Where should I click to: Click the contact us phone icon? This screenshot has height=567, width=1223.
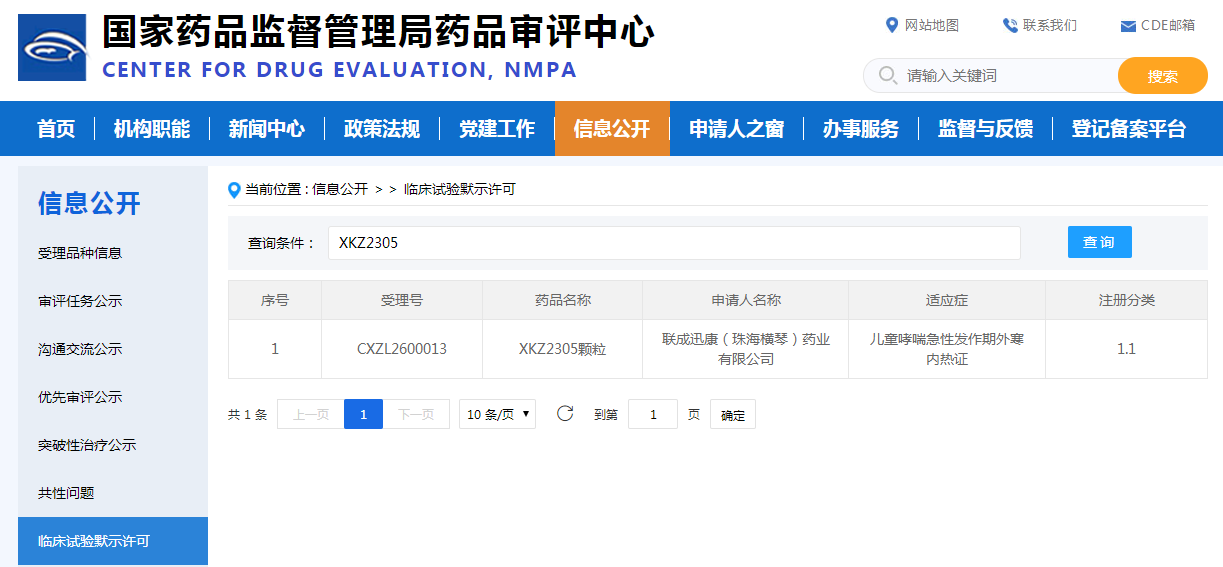(x=1010, y=25)
